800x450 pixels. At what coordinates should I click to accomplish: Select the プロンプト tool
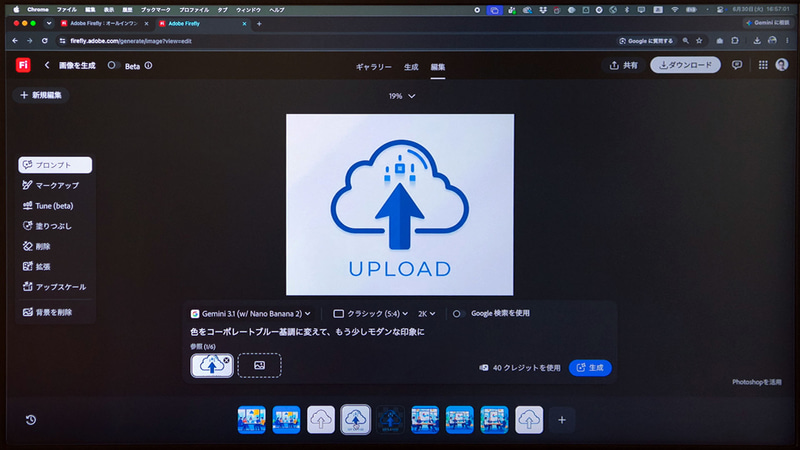(55, 165)
